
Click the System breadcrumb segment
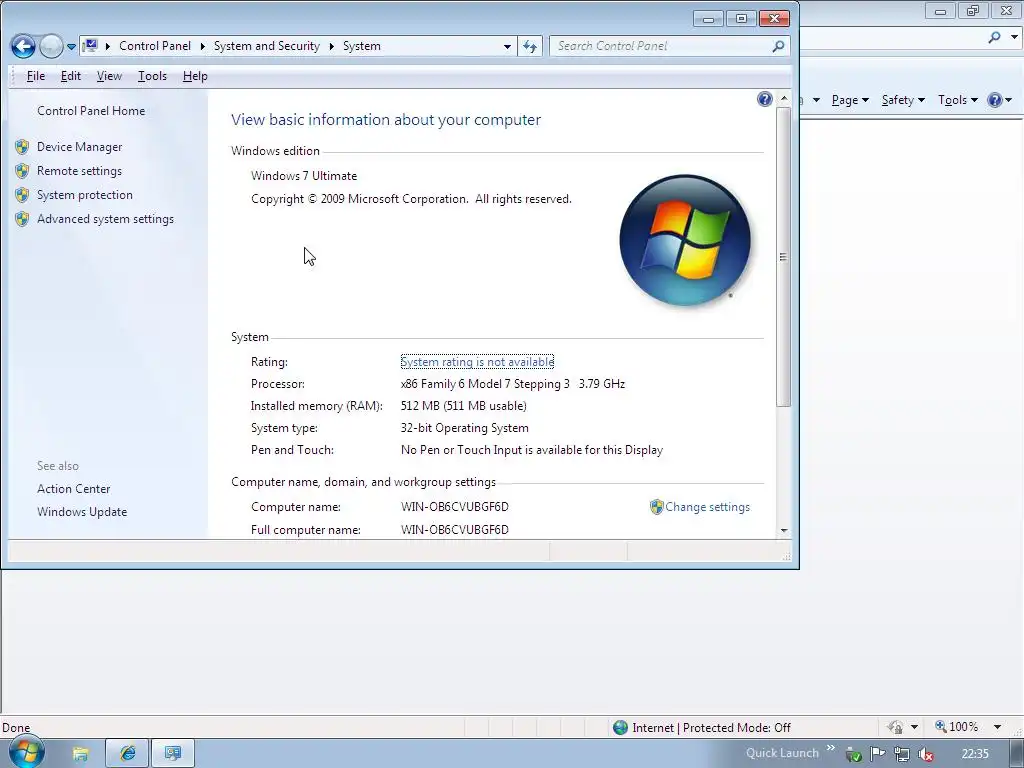coord(362,46)
